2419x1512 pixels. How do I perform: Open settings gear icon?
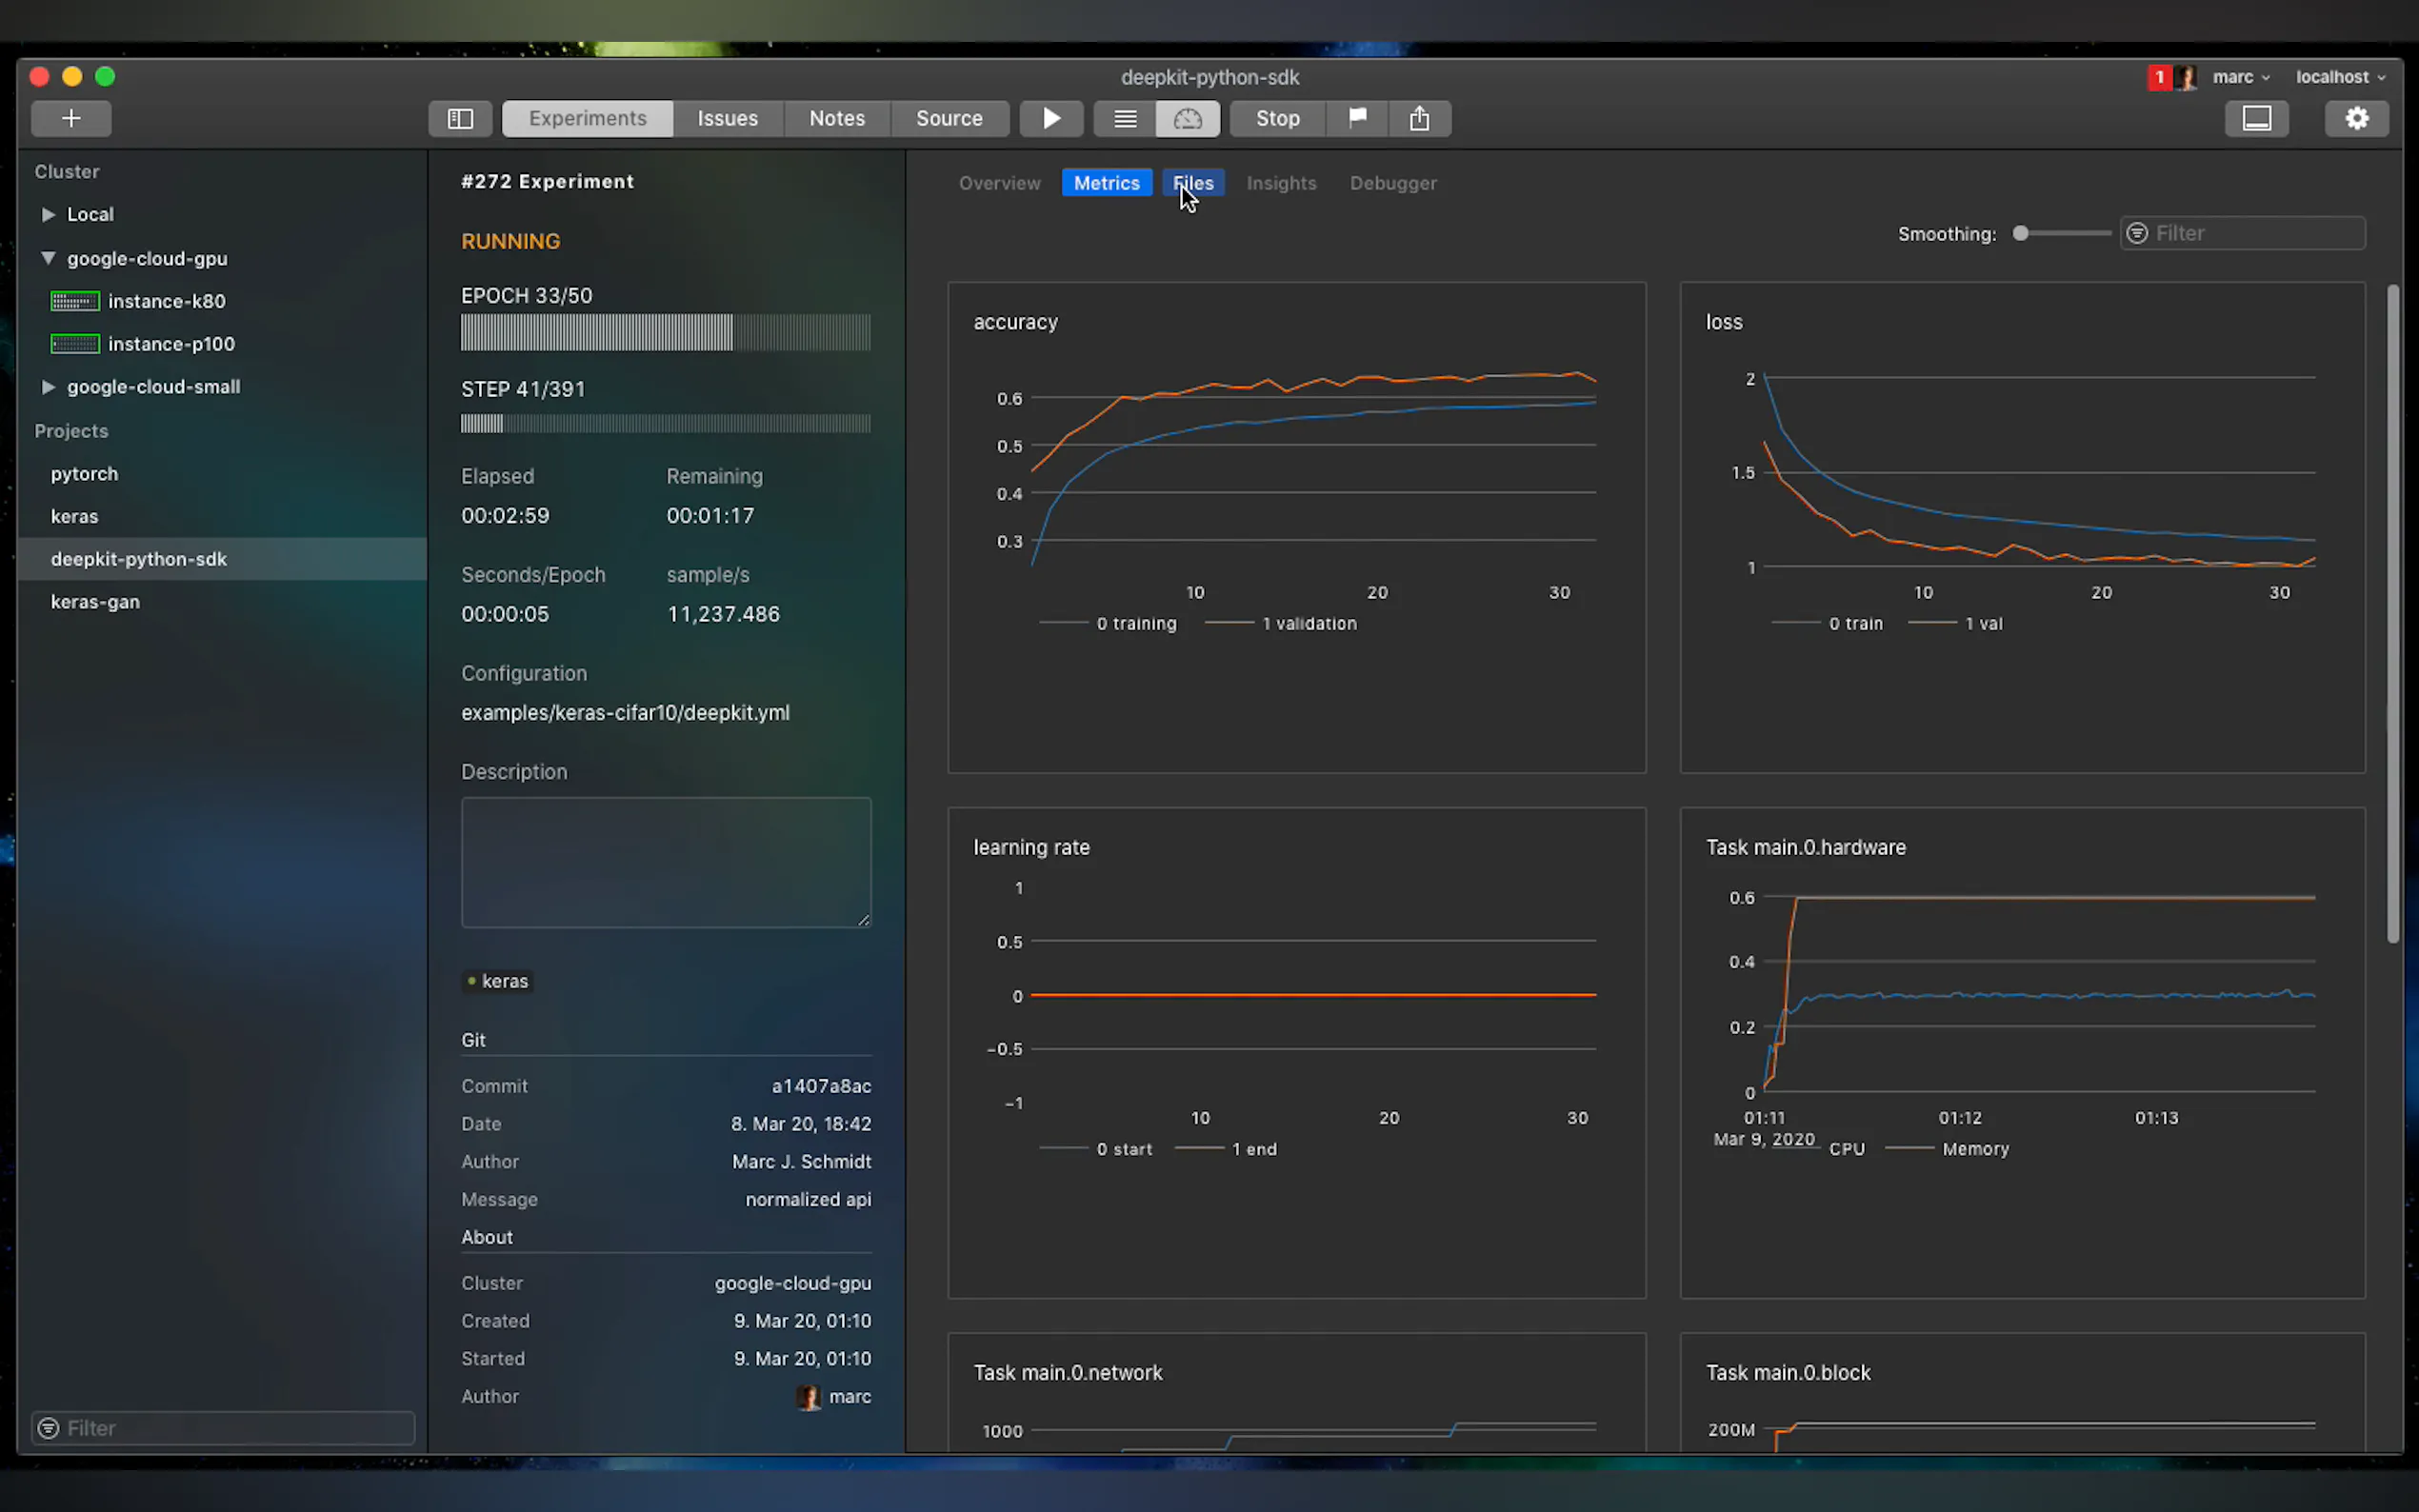pos(2356,118)
